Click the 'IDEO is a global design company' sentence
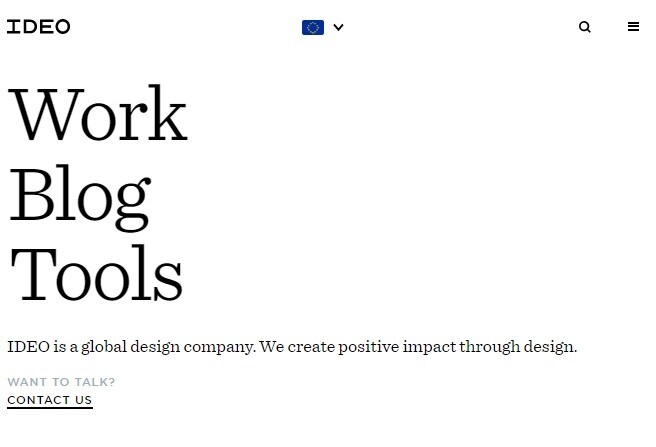Image resolution: width=656 pixels, height=447 pixels. point(131,347)
